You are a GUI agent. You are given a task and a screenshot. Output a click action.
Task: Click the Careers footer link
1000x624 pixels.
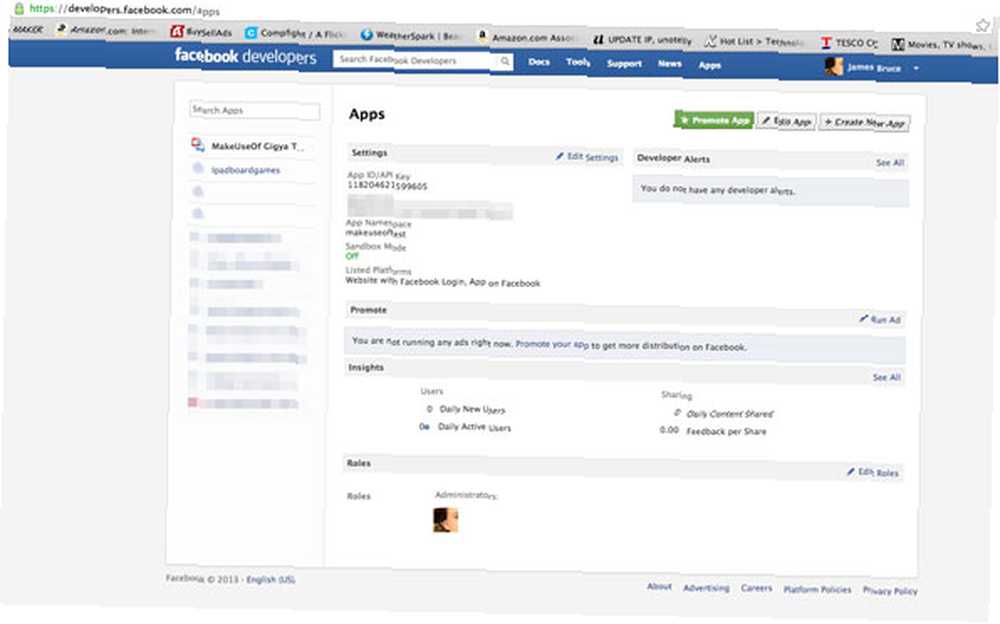tap(756, 588)
